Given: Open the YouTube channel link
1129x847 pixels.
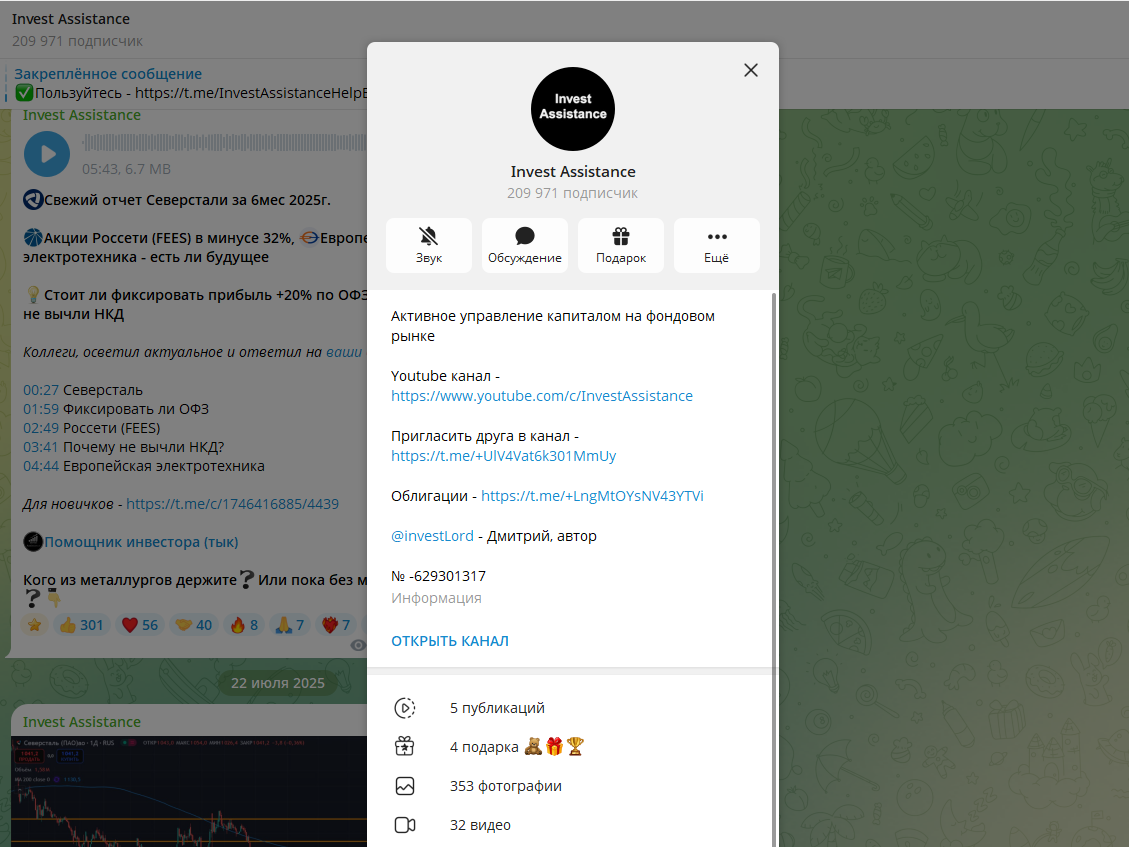Looking at the screenshot, I should 541,396.
